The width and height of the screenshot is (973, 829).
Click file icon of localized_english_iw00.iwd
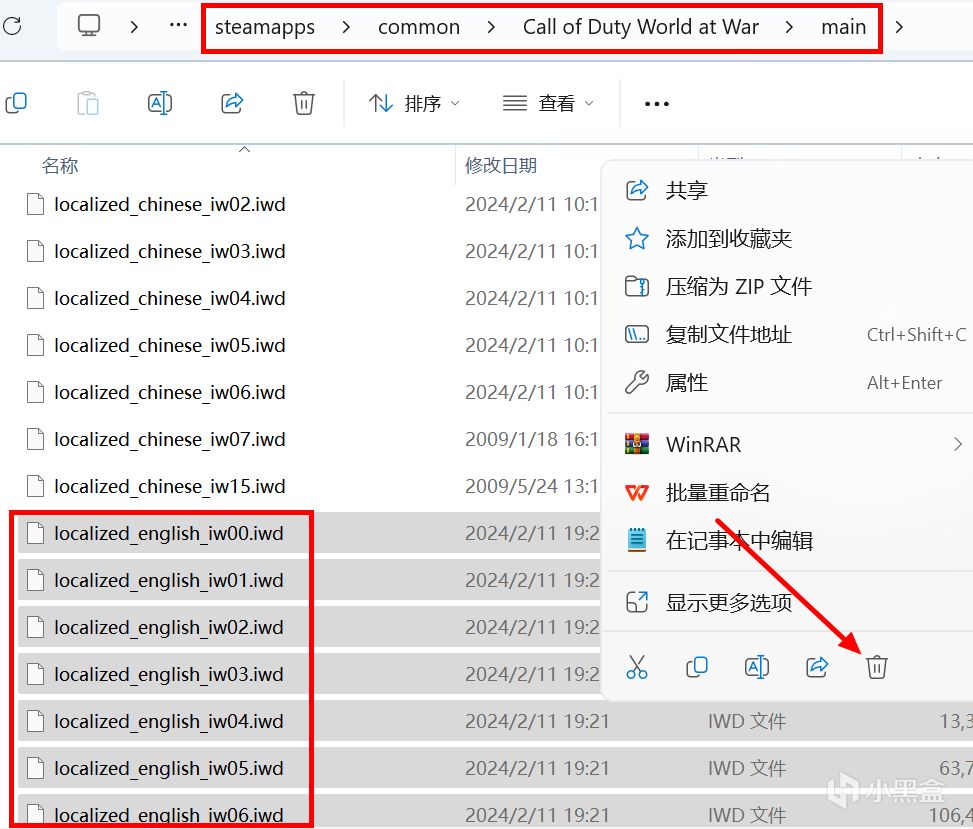coord(35,534)
